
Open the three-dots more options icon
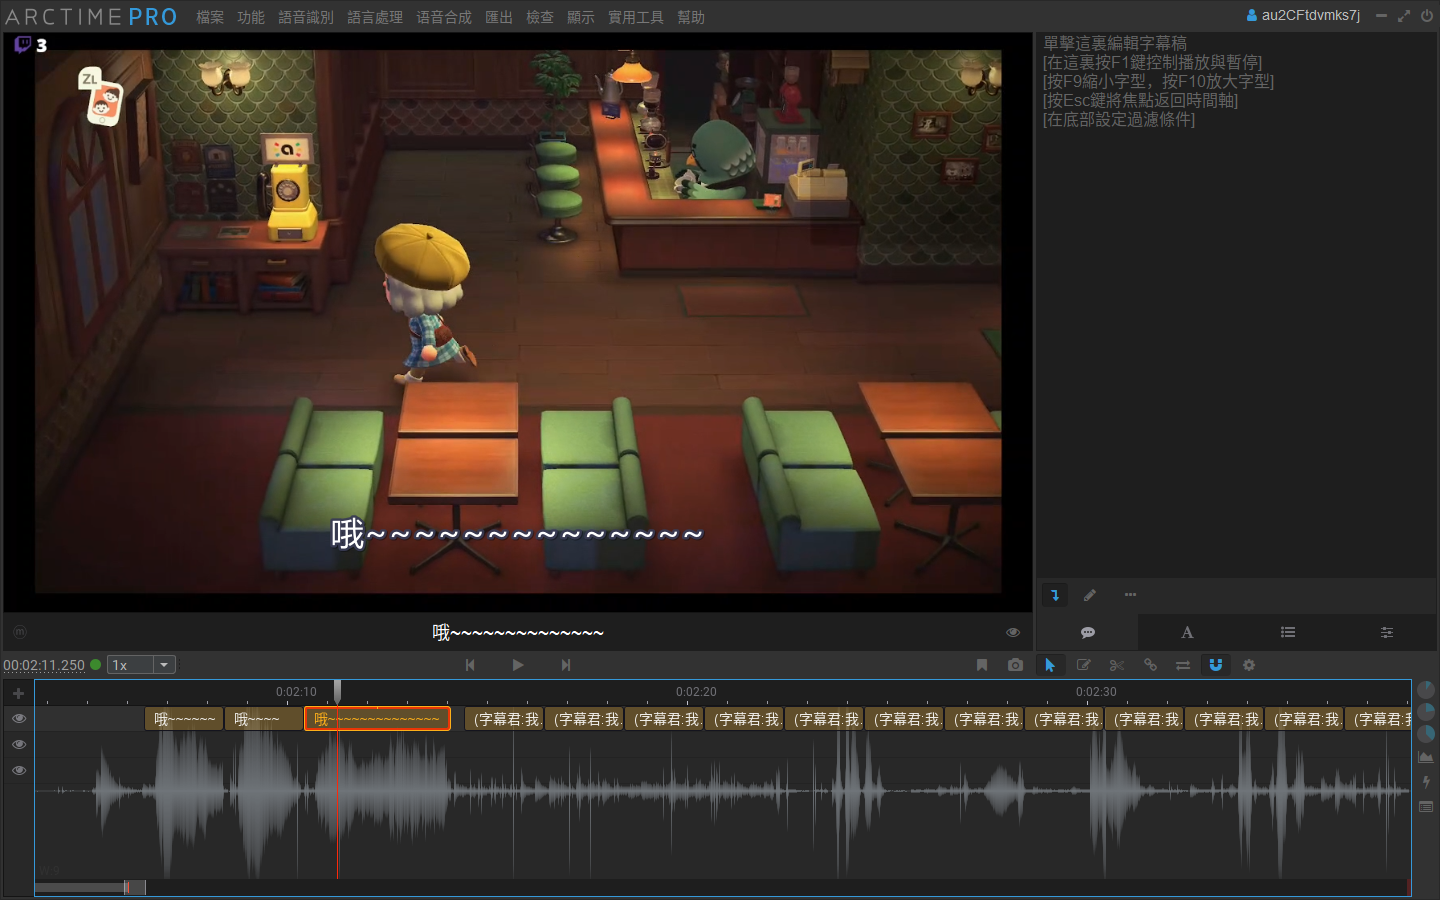click(x=1130, y=595)
